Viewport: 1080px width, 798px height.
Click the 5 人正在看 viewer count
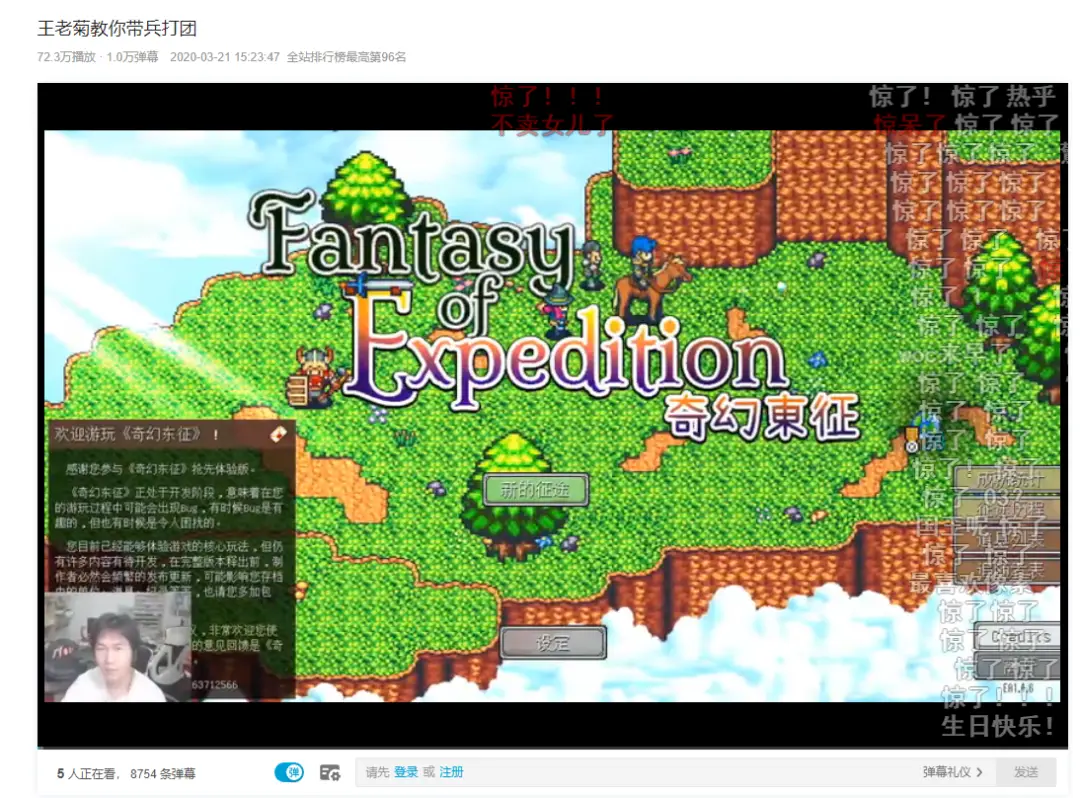click(x=87, y=773)
